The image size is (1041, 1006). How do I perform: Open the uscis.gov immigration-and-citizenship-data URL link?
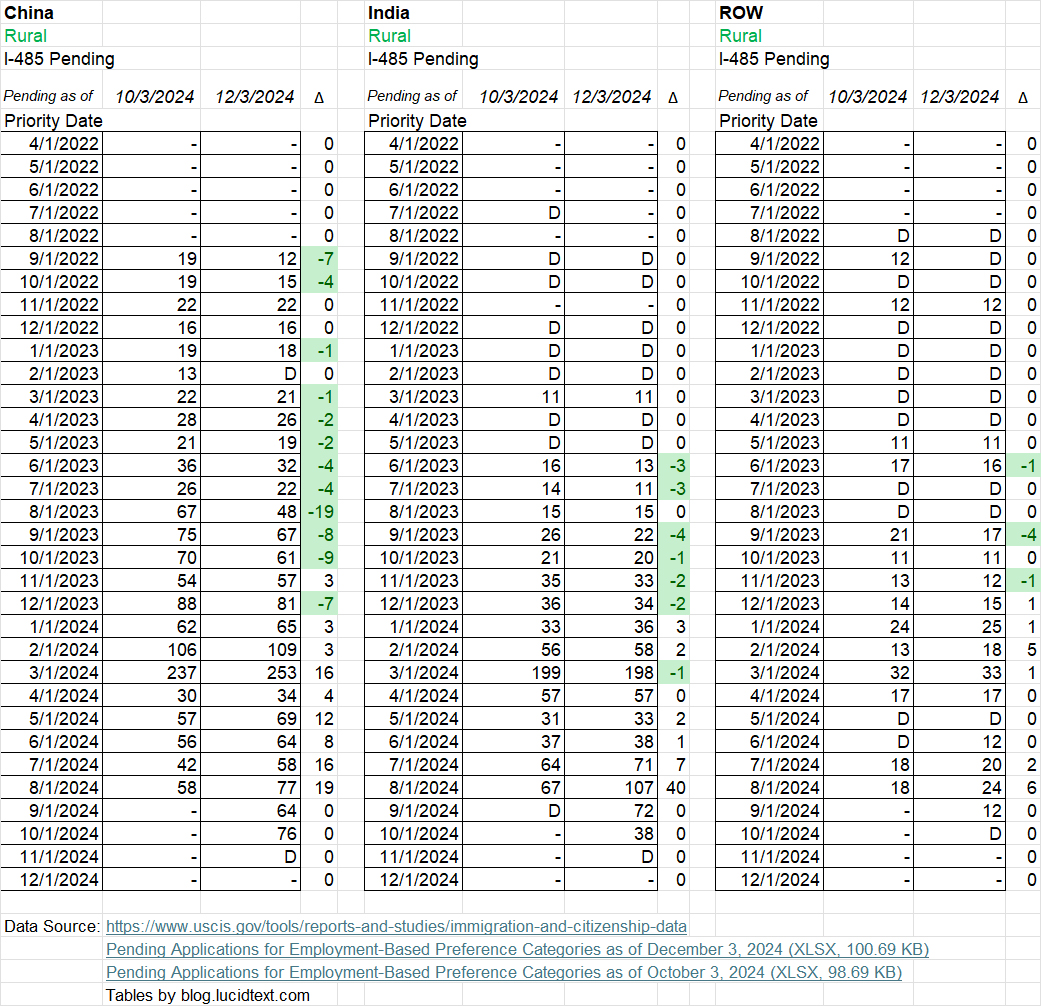(x=396, y=926)
